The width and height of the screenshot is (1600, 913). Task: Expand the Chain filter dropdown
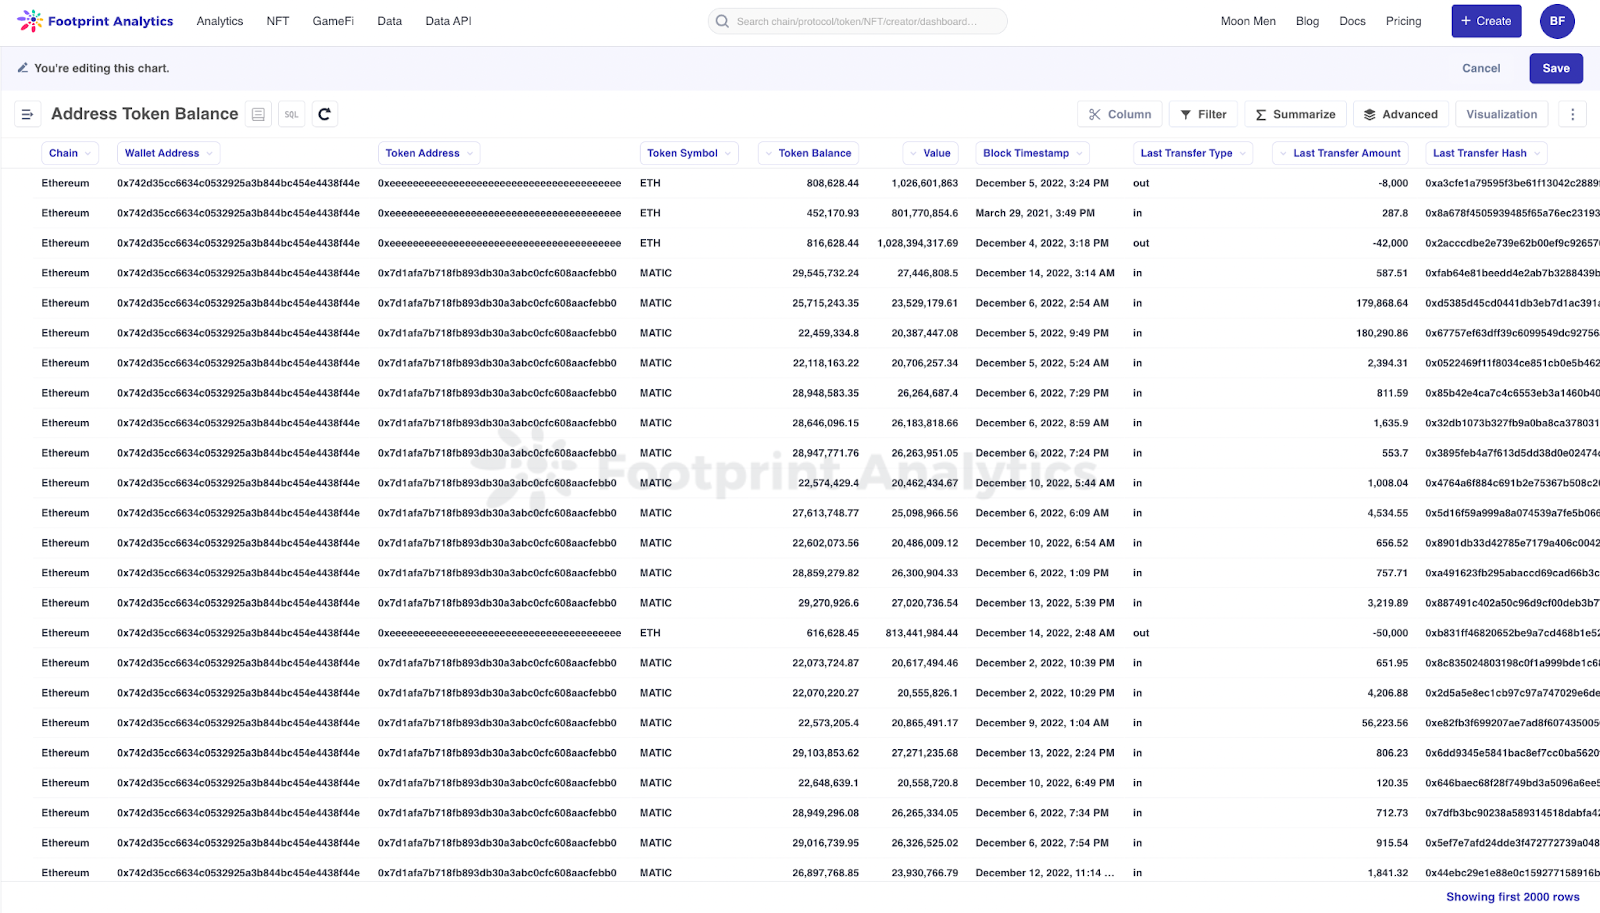pyautogui.click(x=89, y=153)
